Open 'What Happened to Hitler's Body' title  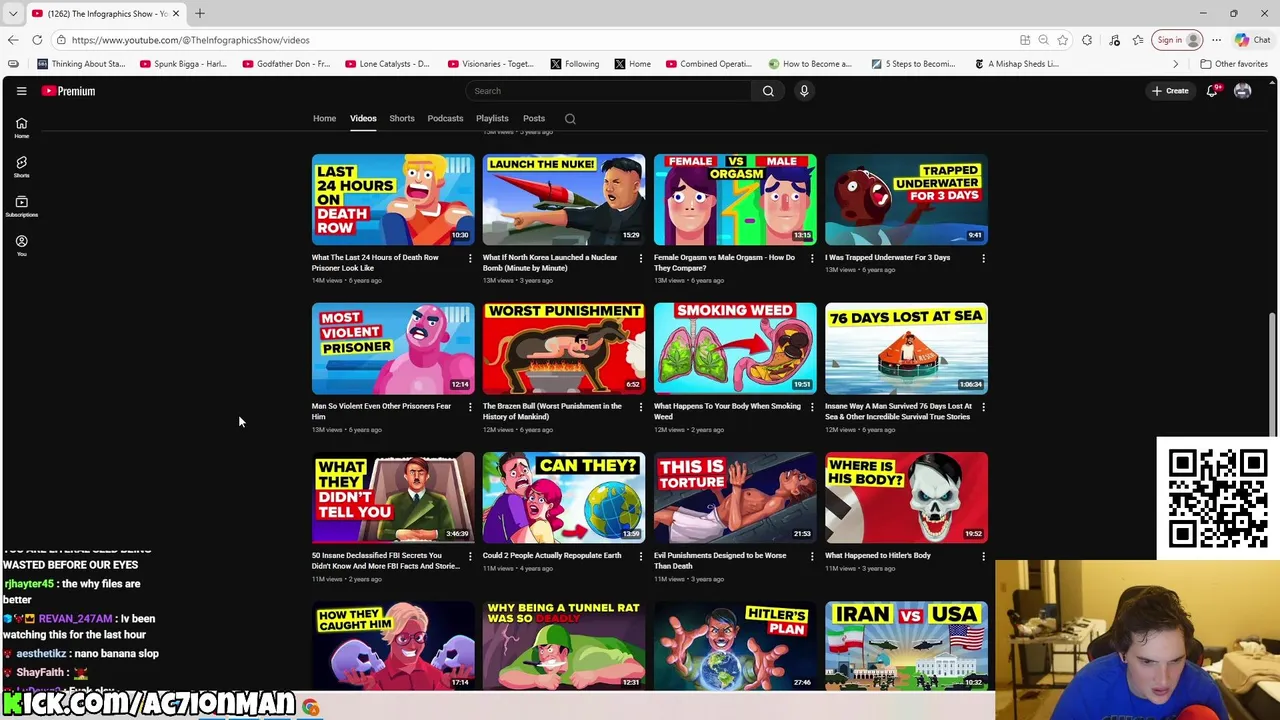click(878, 556)
